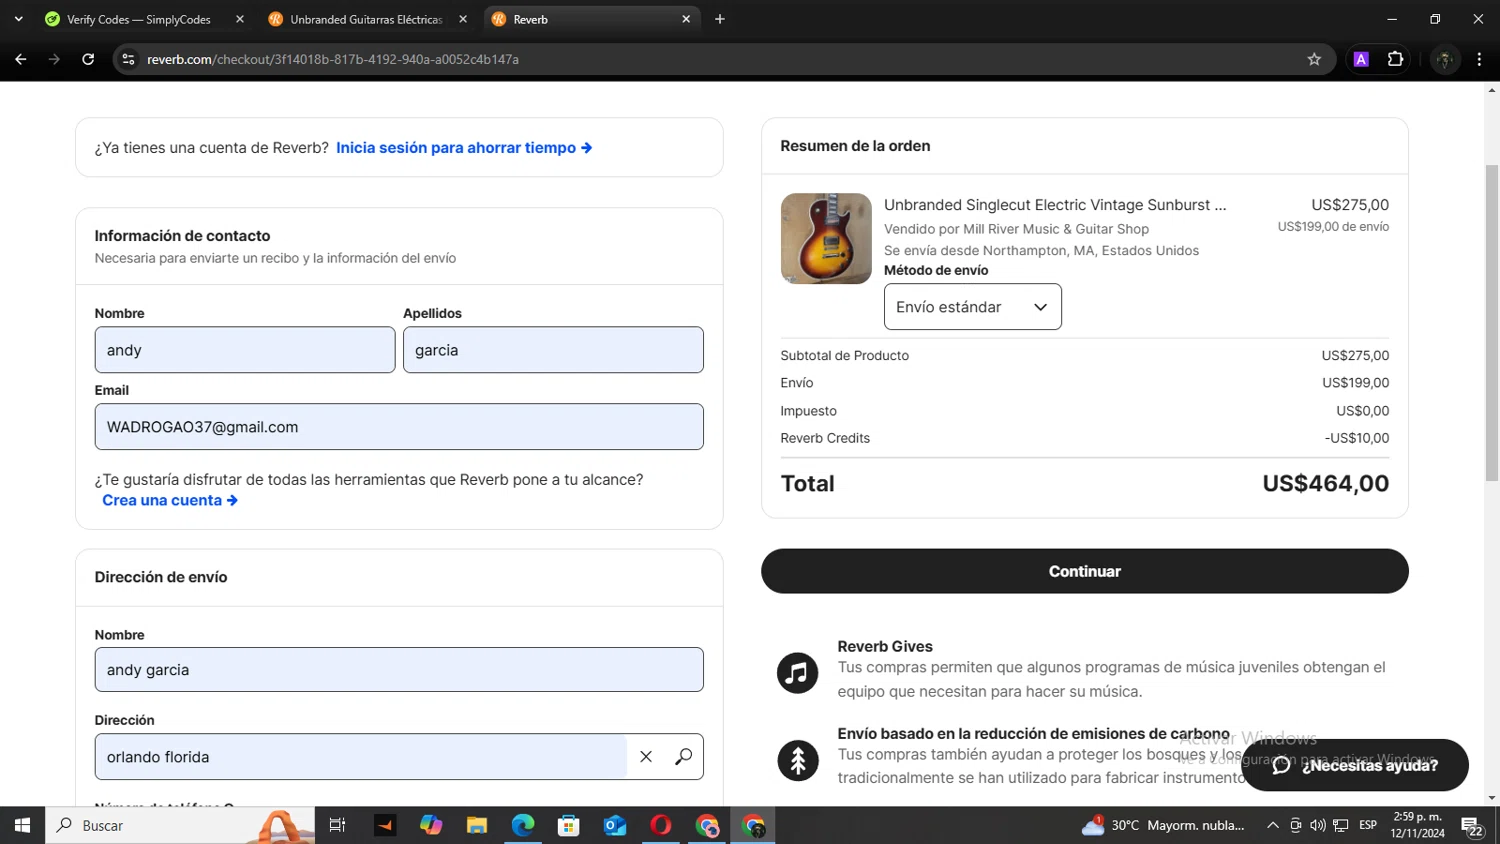Open Outlook from the taskbar
Image resolution: width=1500 pixels, height=844 pixels.
pos(615,825)
